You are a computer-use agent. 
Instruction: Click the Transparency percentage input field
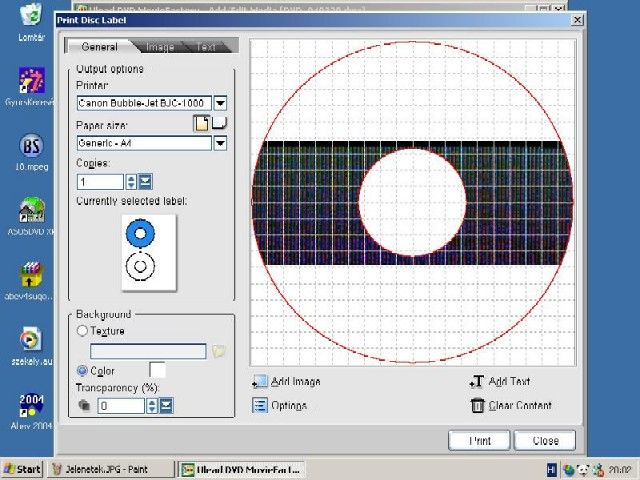(121, 406)
